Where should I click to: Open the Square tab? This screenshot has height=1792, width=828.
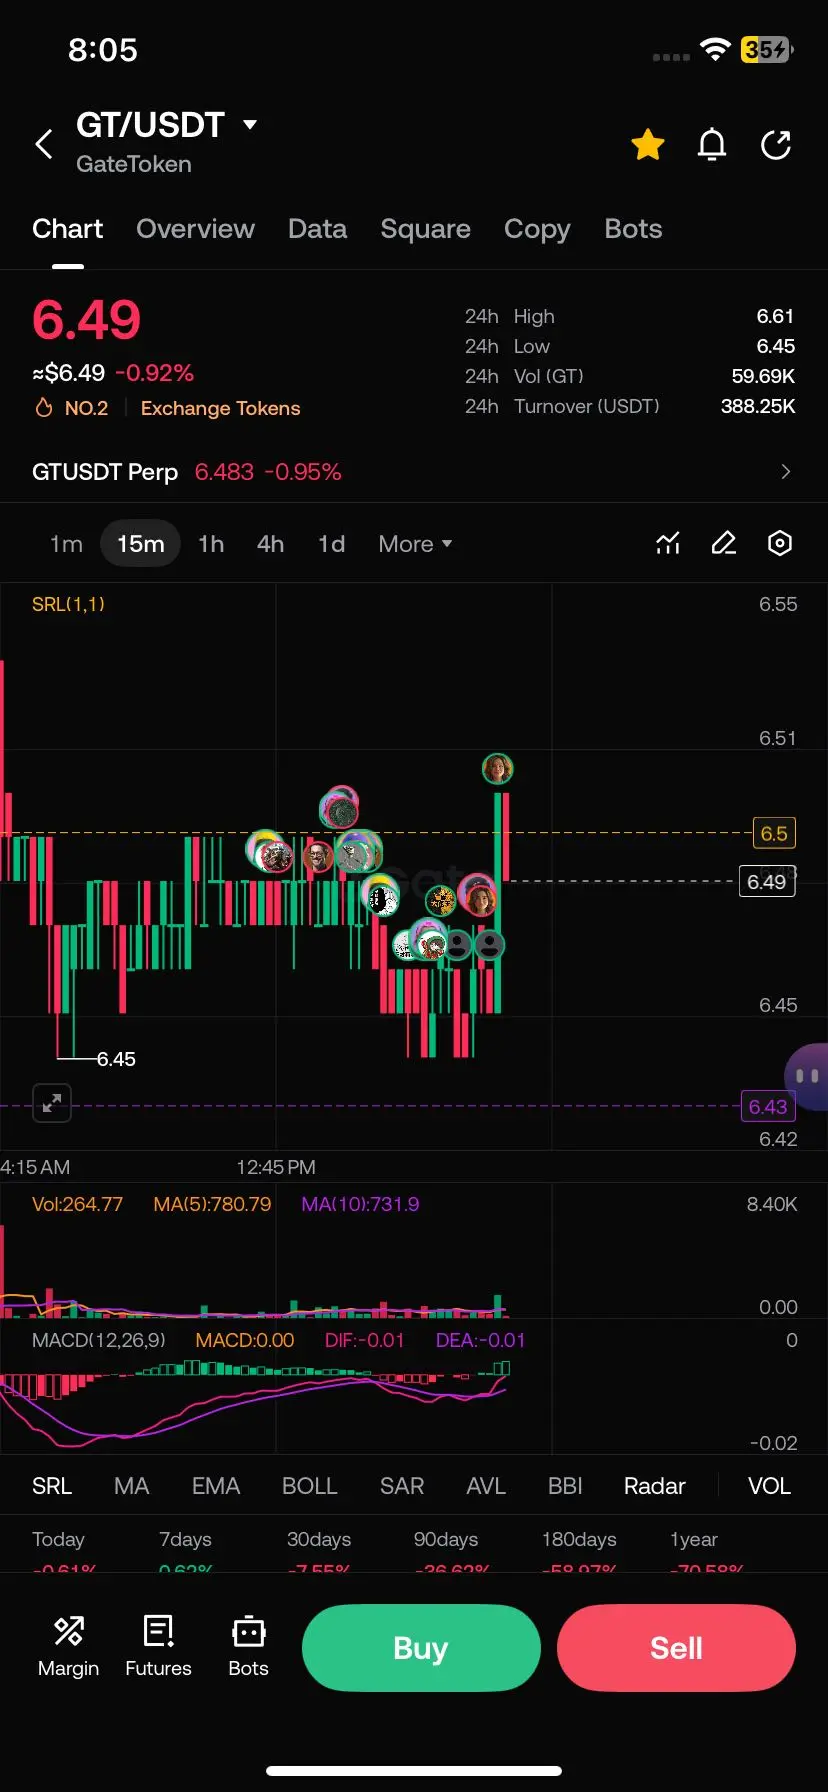click(425, 229)
